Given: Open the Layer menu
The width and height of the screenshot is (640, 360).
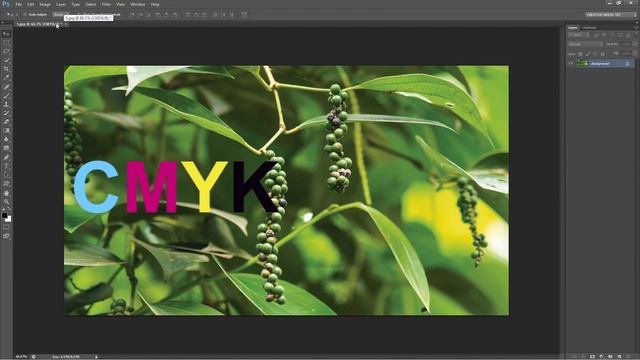Looking at the screenshot, I should (x=61, y=4).
